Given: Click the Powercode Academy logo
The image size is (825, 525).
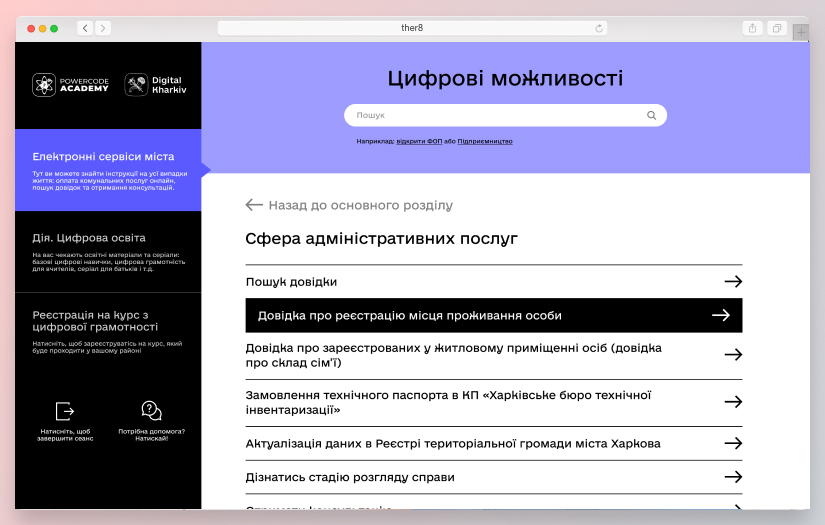Looking at the screenshot, I should click(71, 85).
